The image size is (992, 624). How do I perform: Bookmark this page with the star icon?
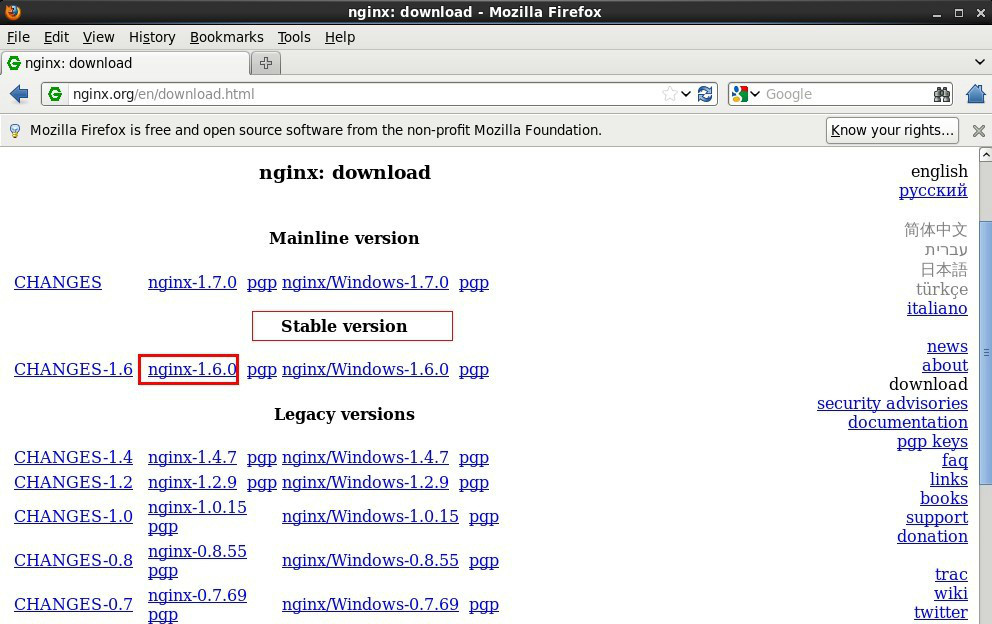click(669, 94)
